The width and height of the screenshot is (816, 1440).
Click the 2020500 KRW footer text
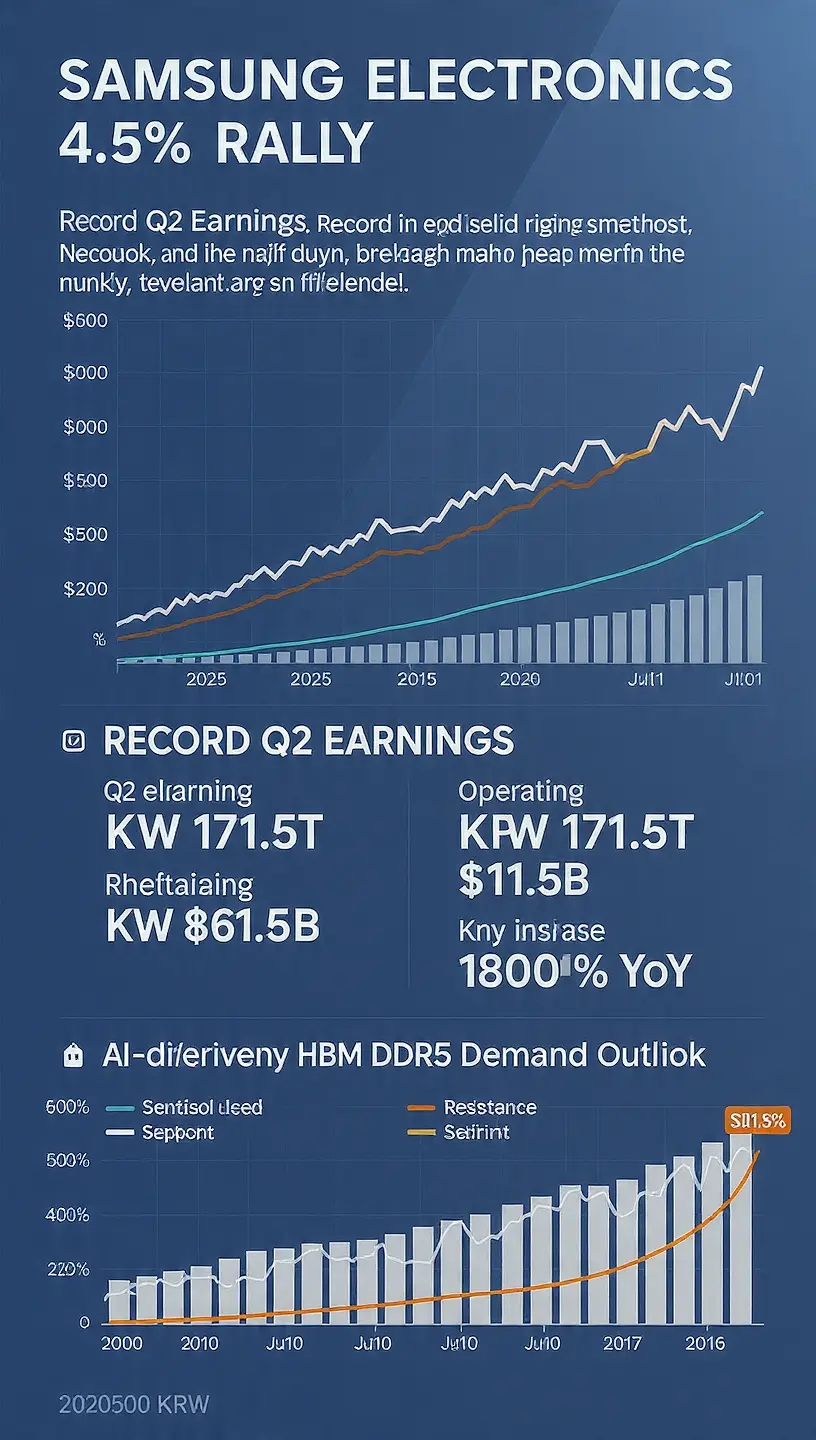tap(134, 1404)
